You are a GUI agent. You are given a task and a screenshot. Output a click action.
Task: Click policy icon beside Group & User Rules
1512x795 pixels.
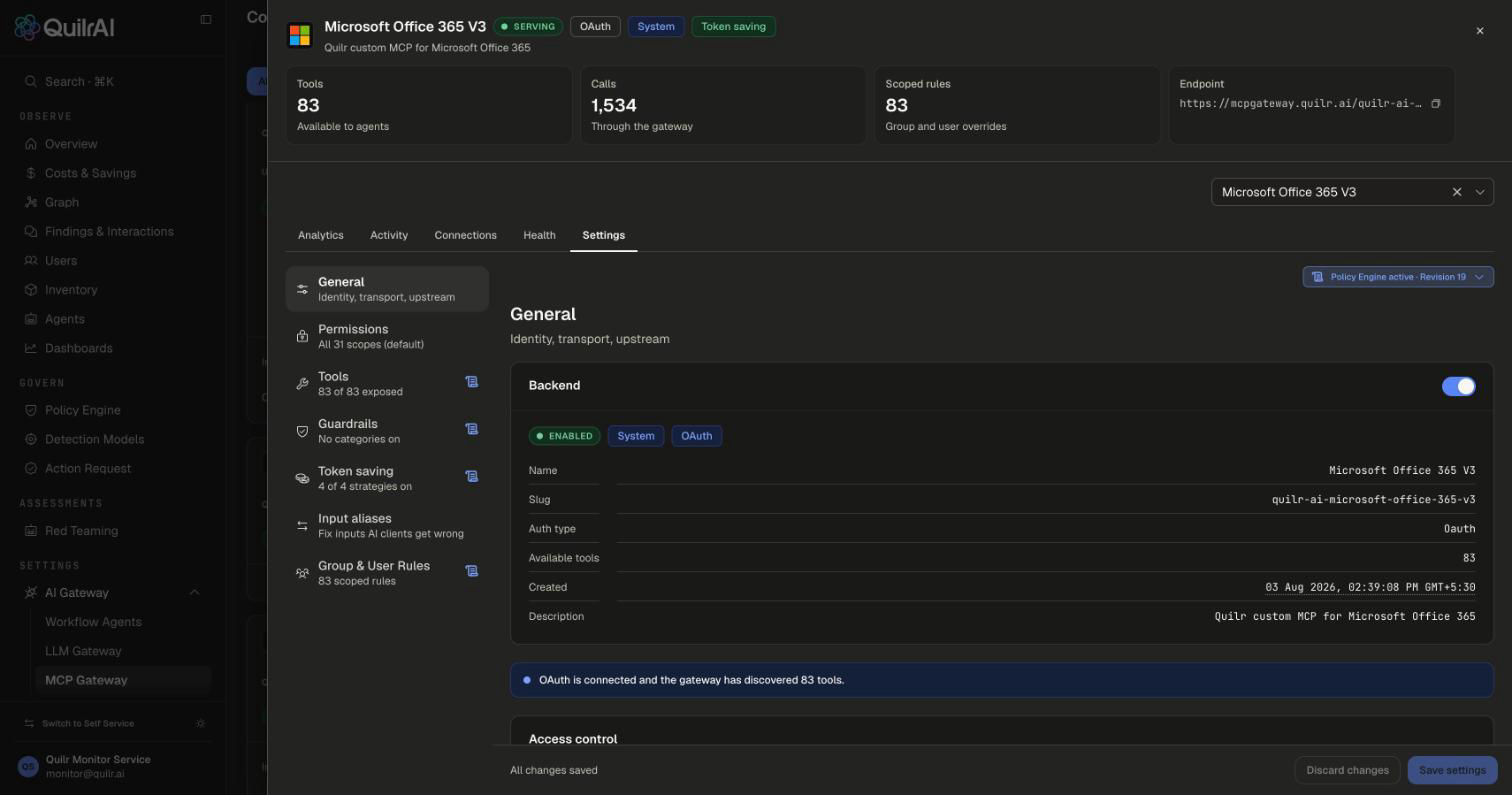pos(472,571)
